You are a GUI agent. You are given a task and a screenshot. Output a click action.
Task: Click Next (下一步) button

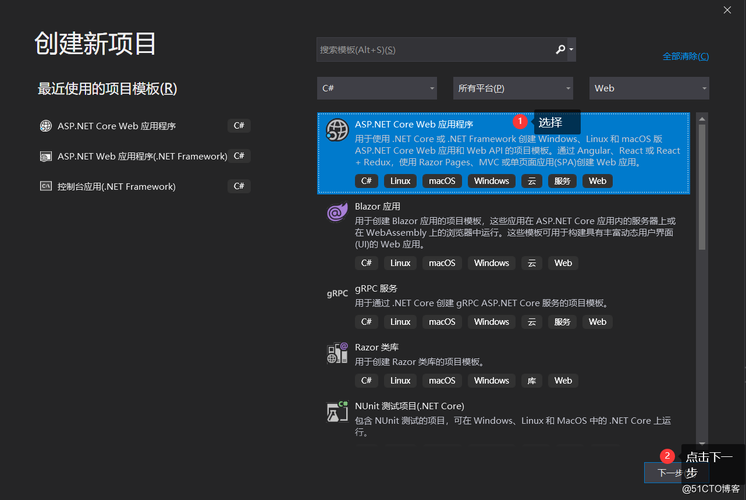pyautogui.click(x=677, y=472)
